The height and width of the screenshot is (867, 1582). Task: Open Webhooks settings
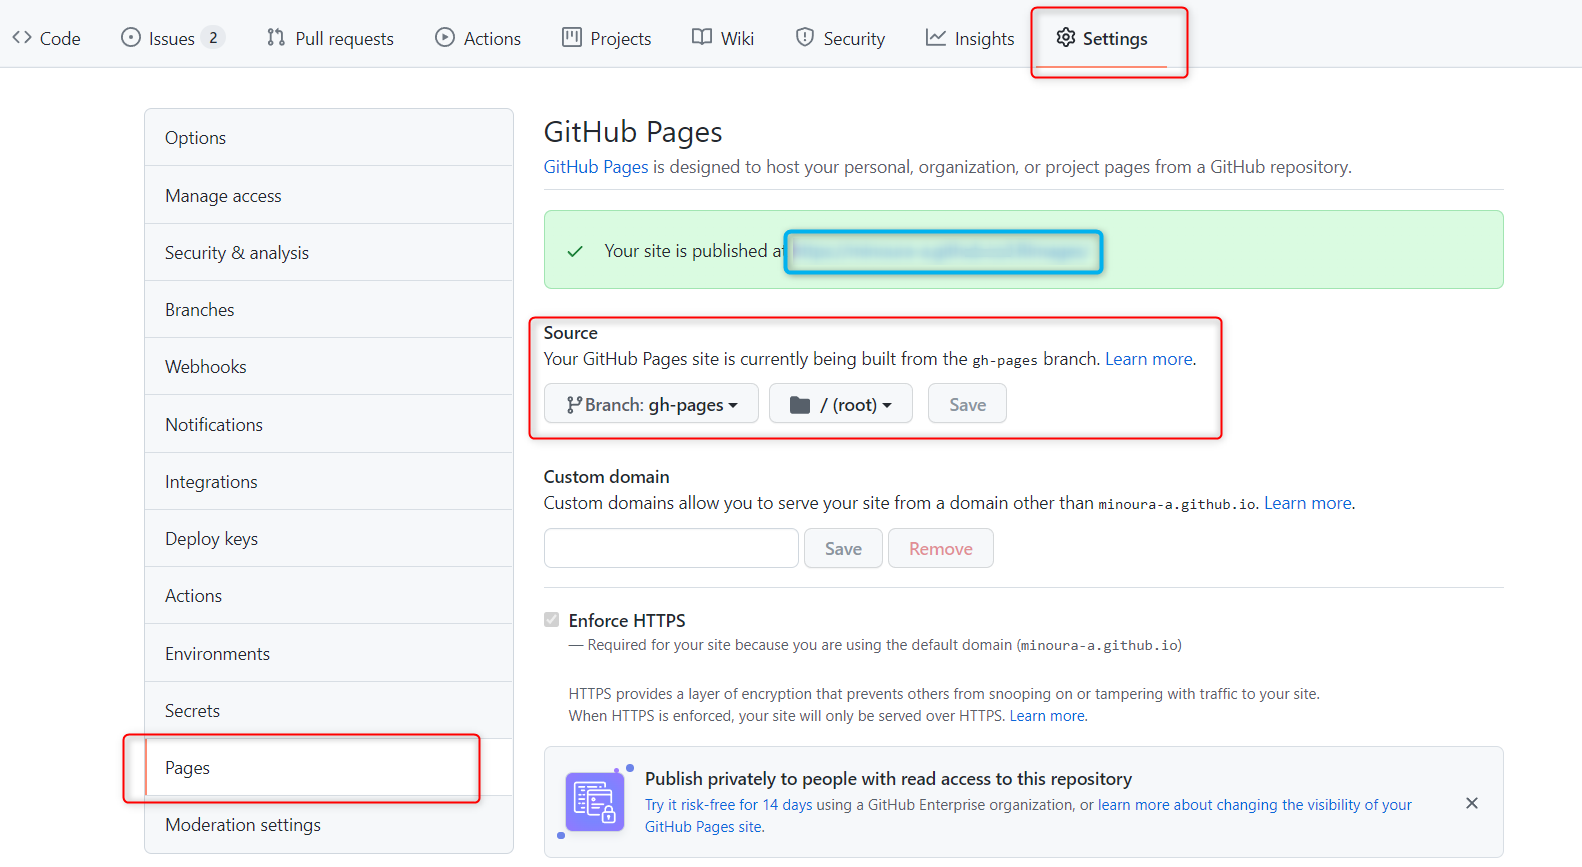click(329, 367)
